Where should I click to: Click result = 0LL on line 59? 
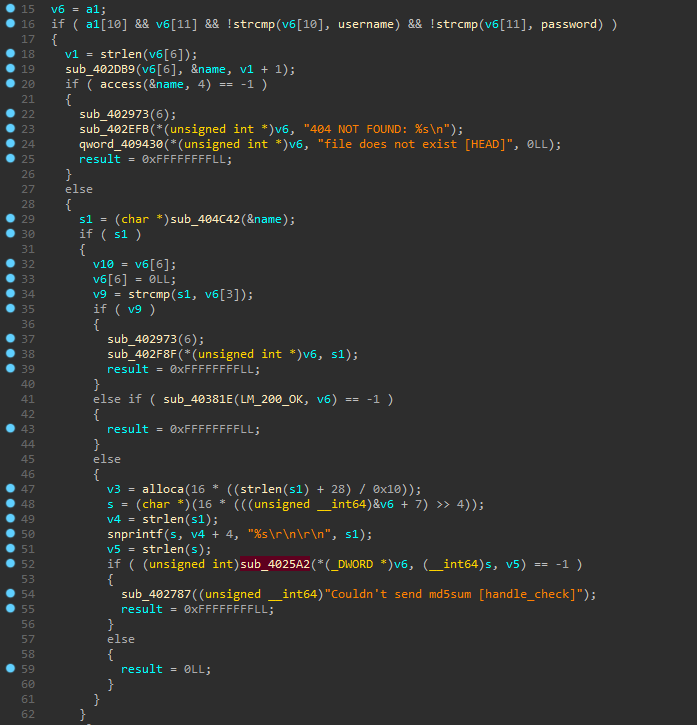tap(166, 669)
